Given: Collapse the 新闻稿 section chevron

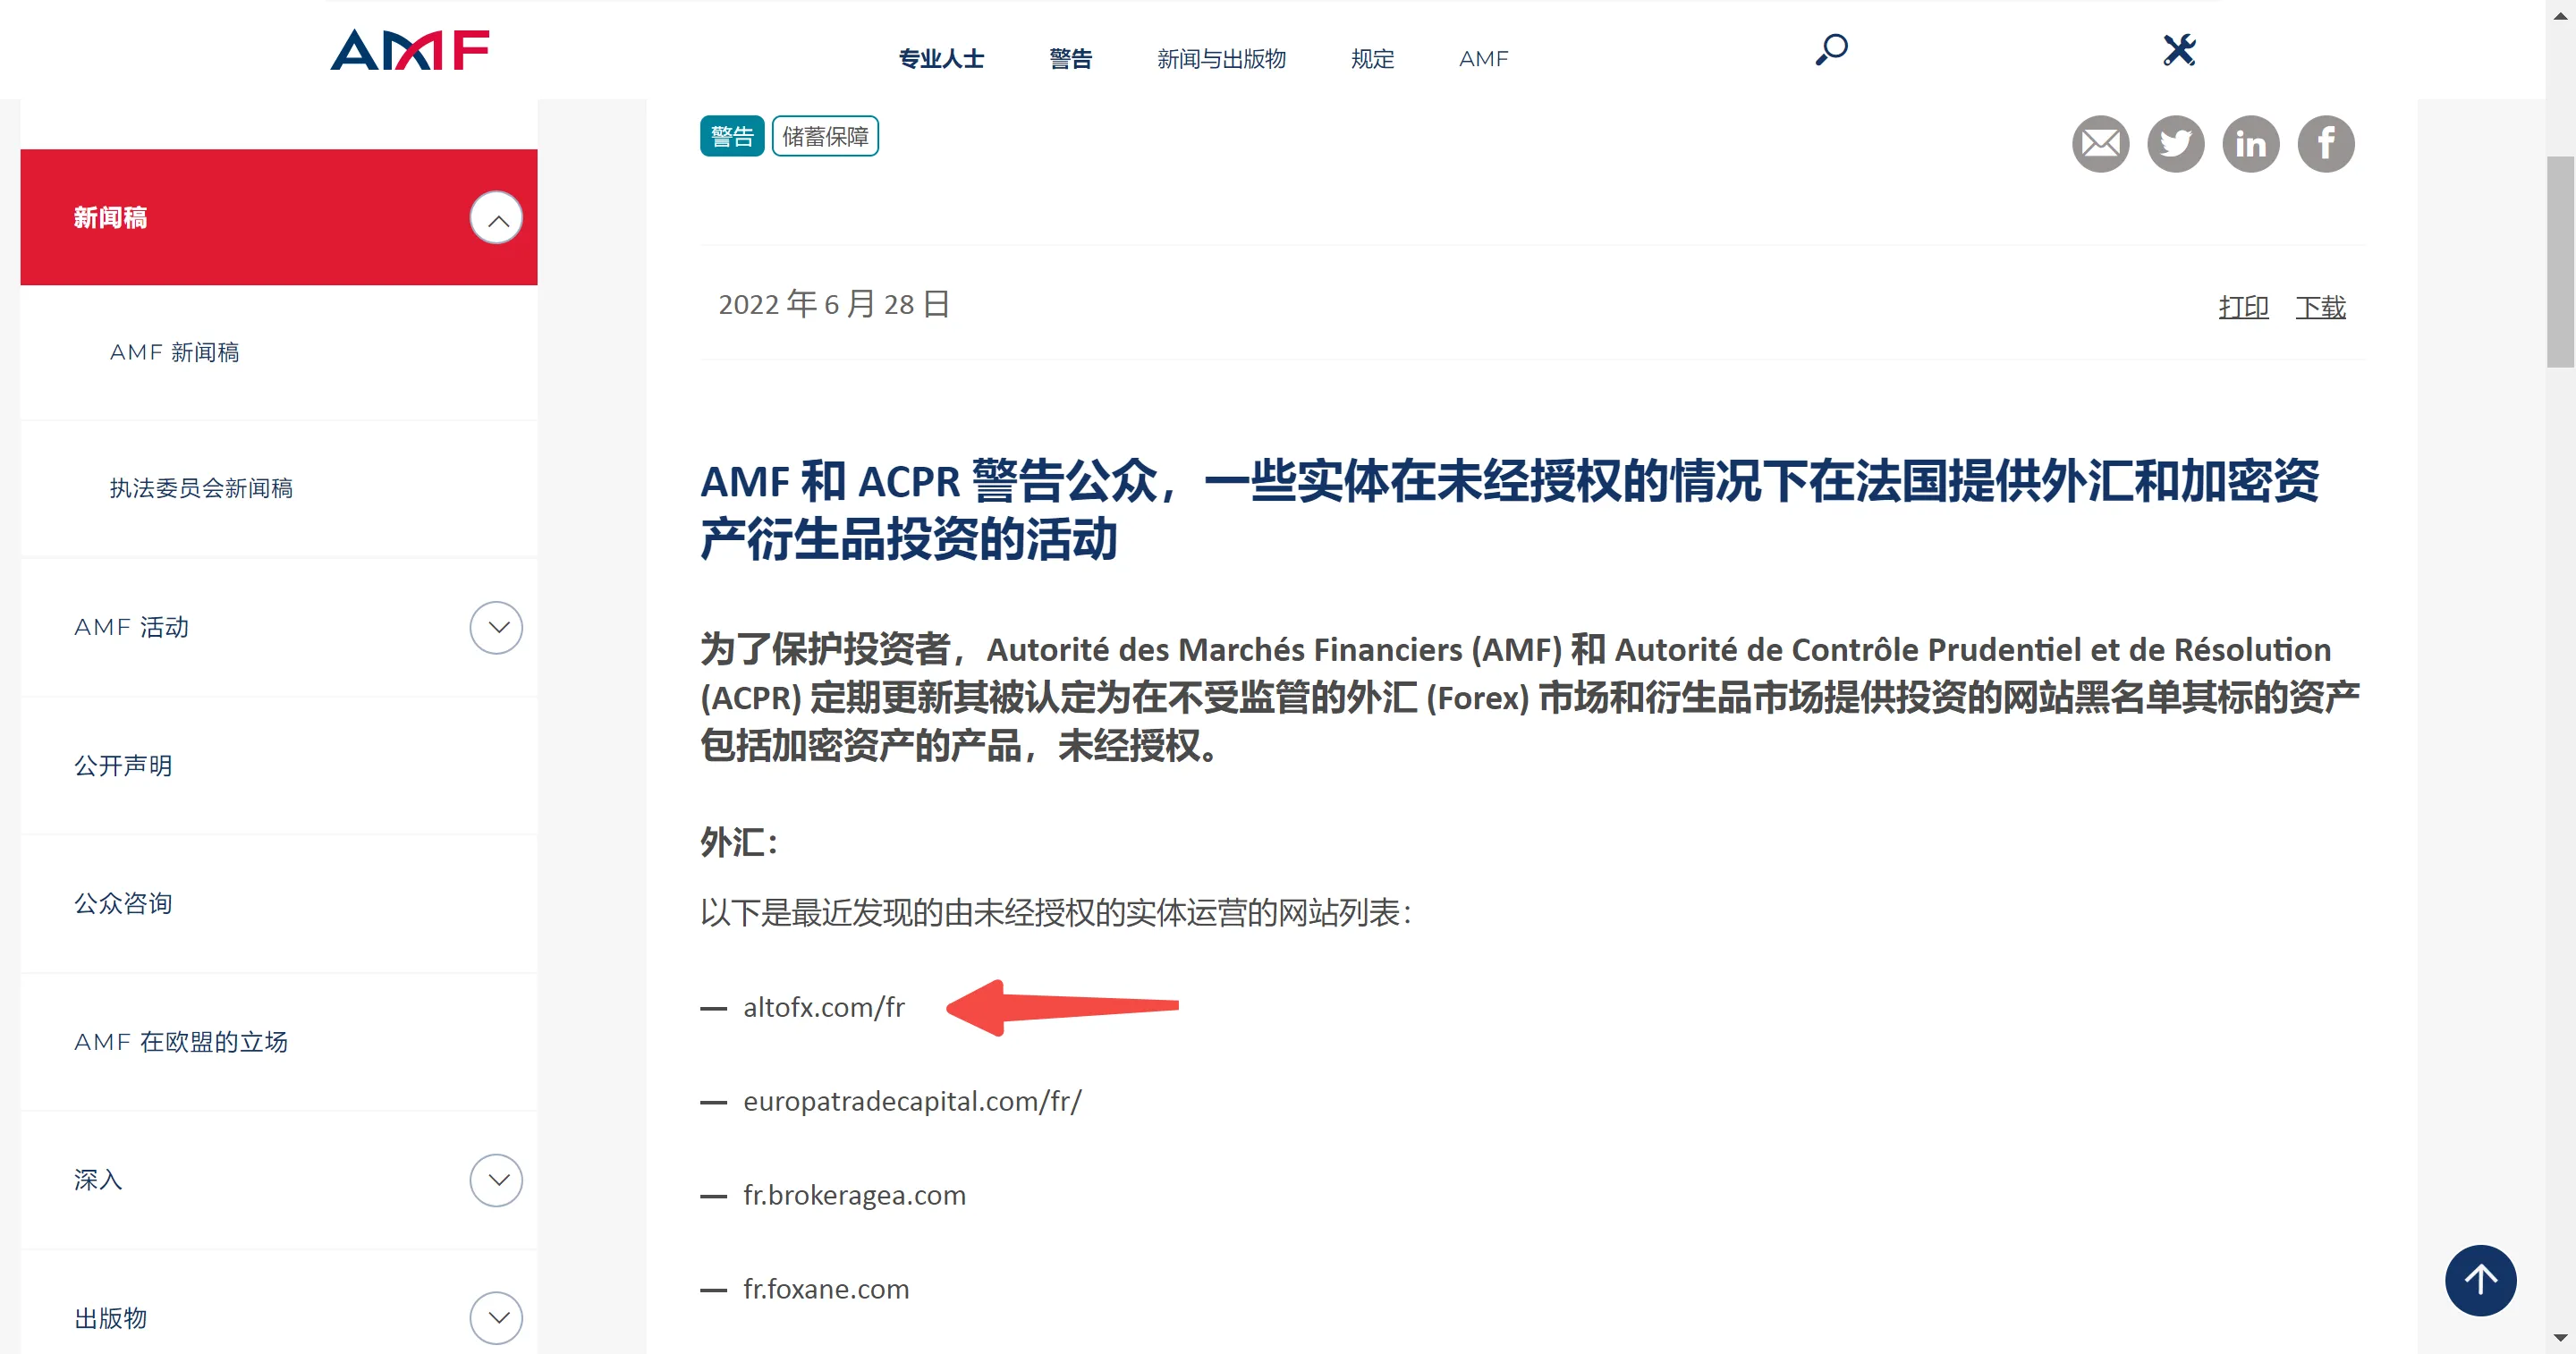Looking at the screenshot, I should coord(497,218).
